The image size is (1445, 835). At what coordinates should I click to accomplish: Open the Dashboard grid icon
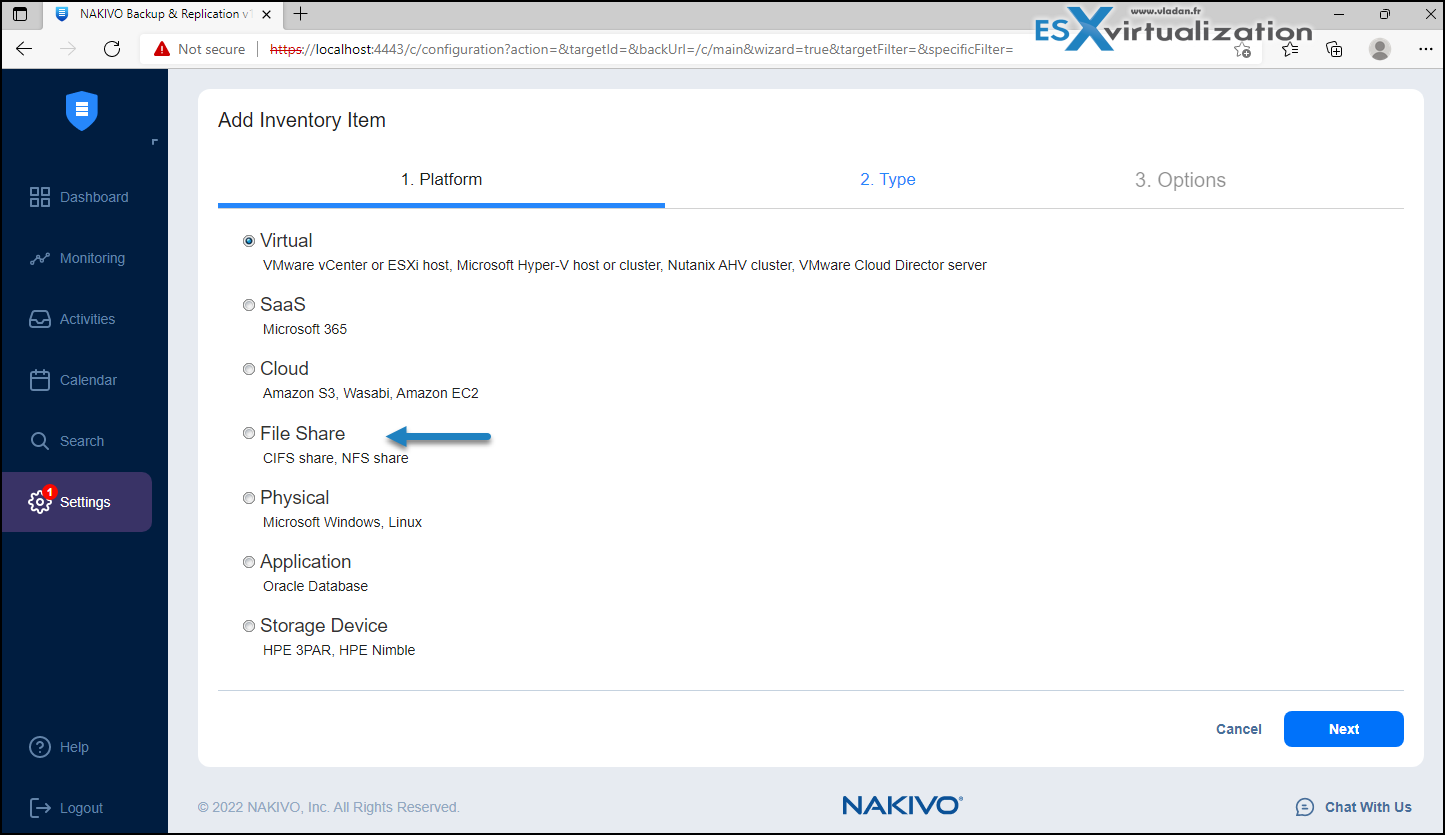pyautogui.click(x=40, y=197)
